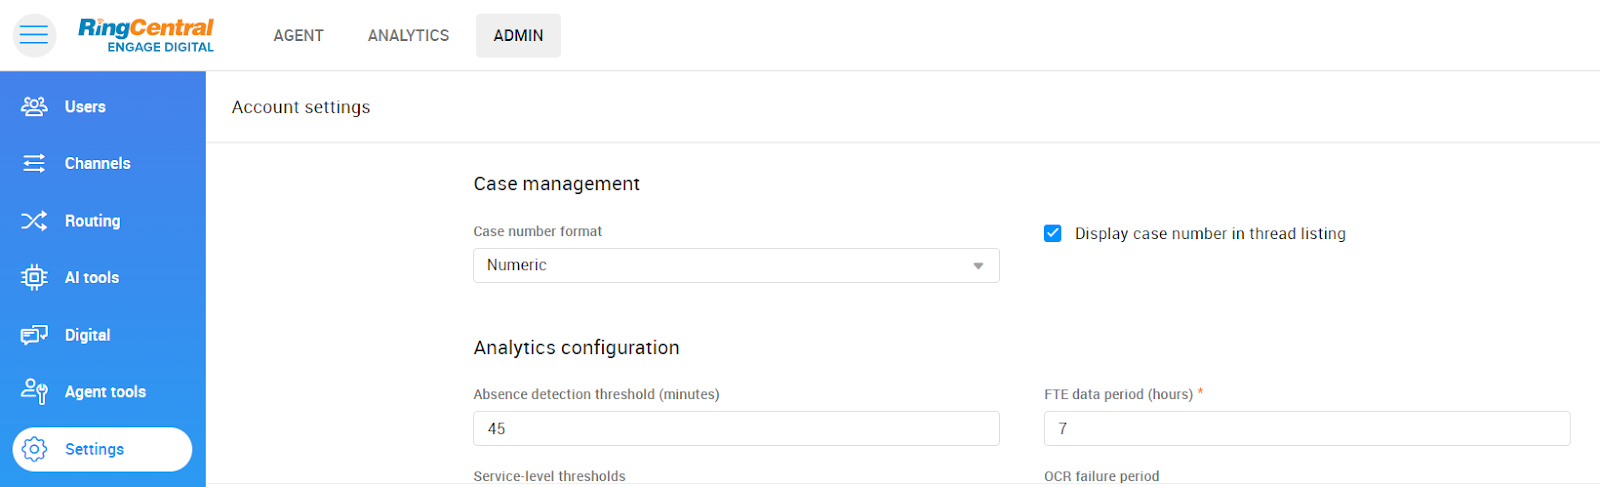Go to the Channels sidebar section
The image size is (1600, 487).
tap(98, 164)
